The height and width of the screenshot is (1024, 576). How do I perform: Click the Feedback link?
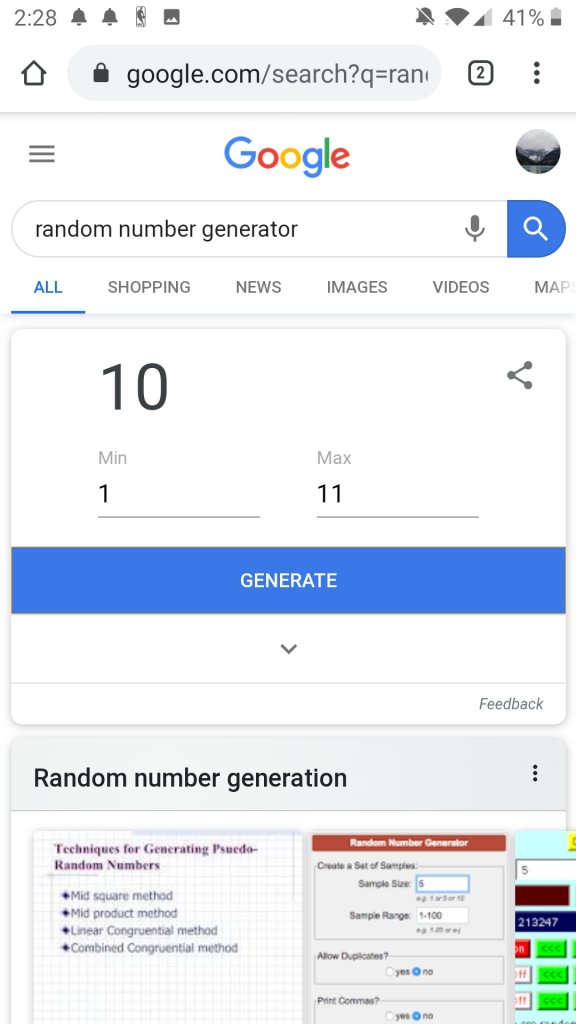511,703
